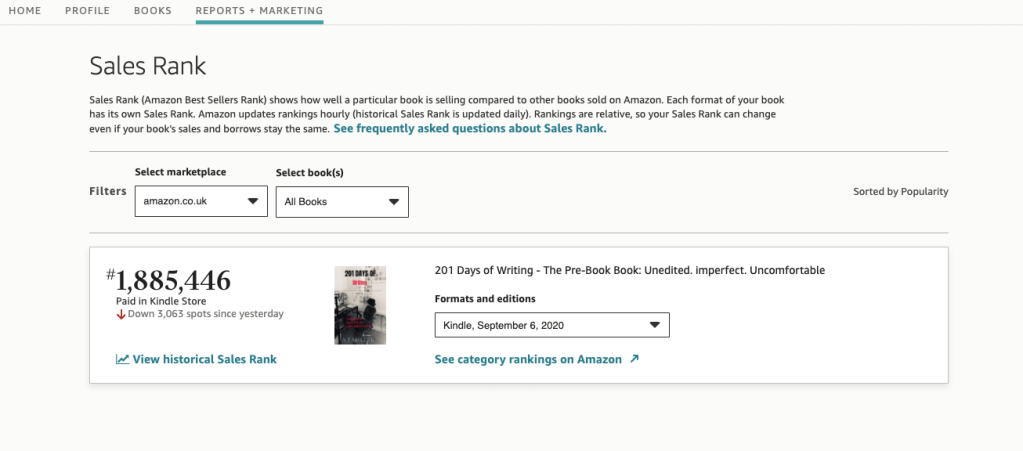Click the Down 3,063 spots since yesterday text
The width and height of the screenshot is (1023, 451).
205,314
